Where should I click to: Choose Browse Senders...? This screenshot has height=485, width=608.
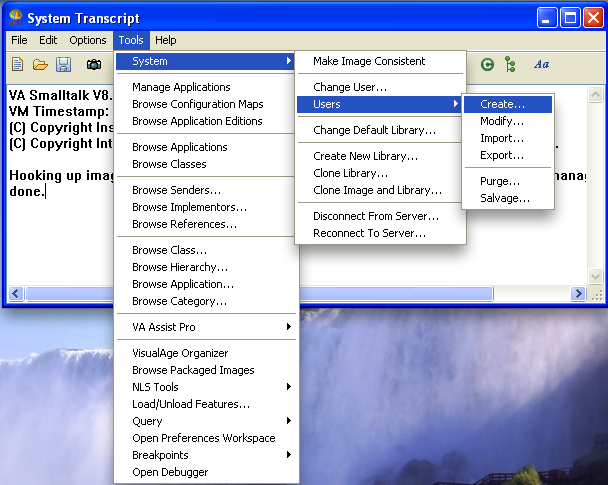pyautogui.click(x=206, y=190)
